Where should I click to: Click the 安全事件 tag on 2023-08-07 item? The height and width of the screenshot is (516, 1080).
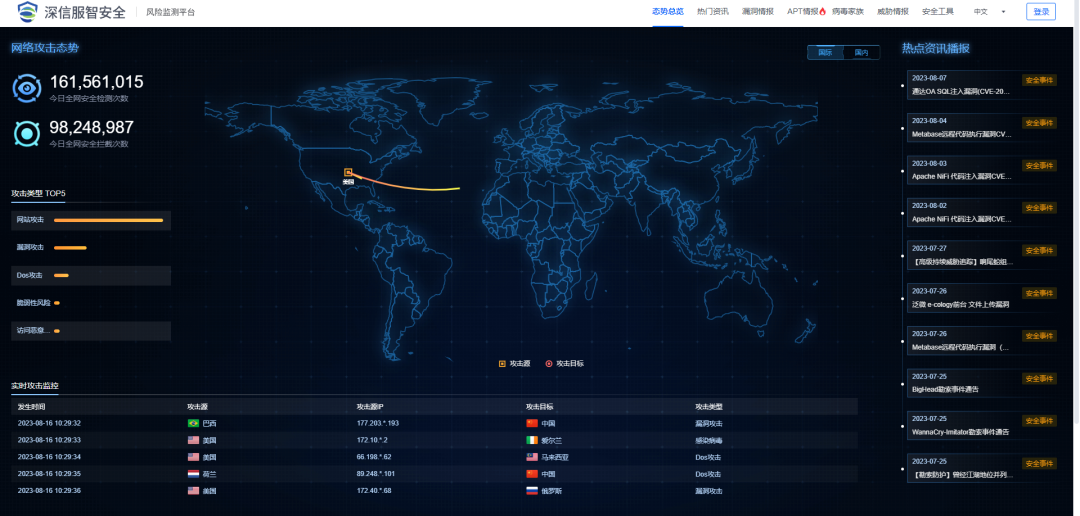coord(1039,80)
